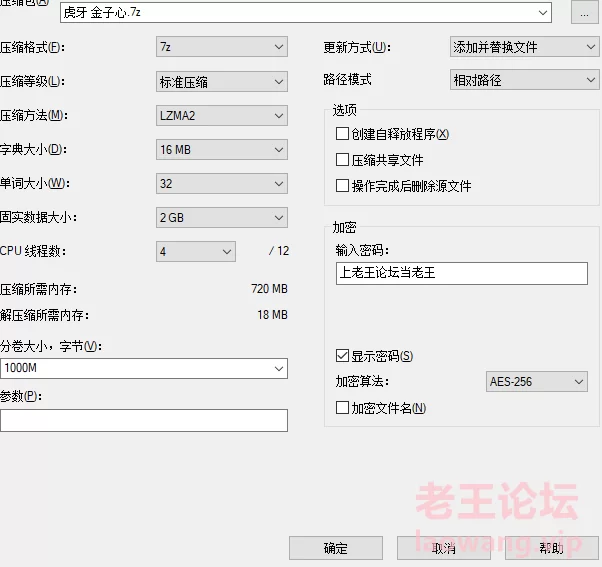Expand the 路径模式 相对路径 dropdown
The width and height of the screenshot is (602, 567).
pos(524,79)
